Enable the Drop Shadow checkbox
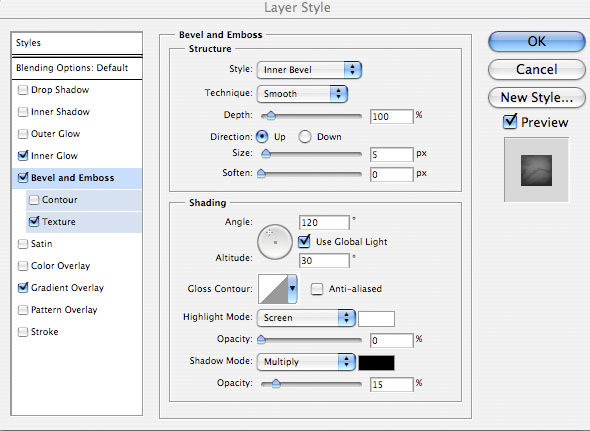 23,90
